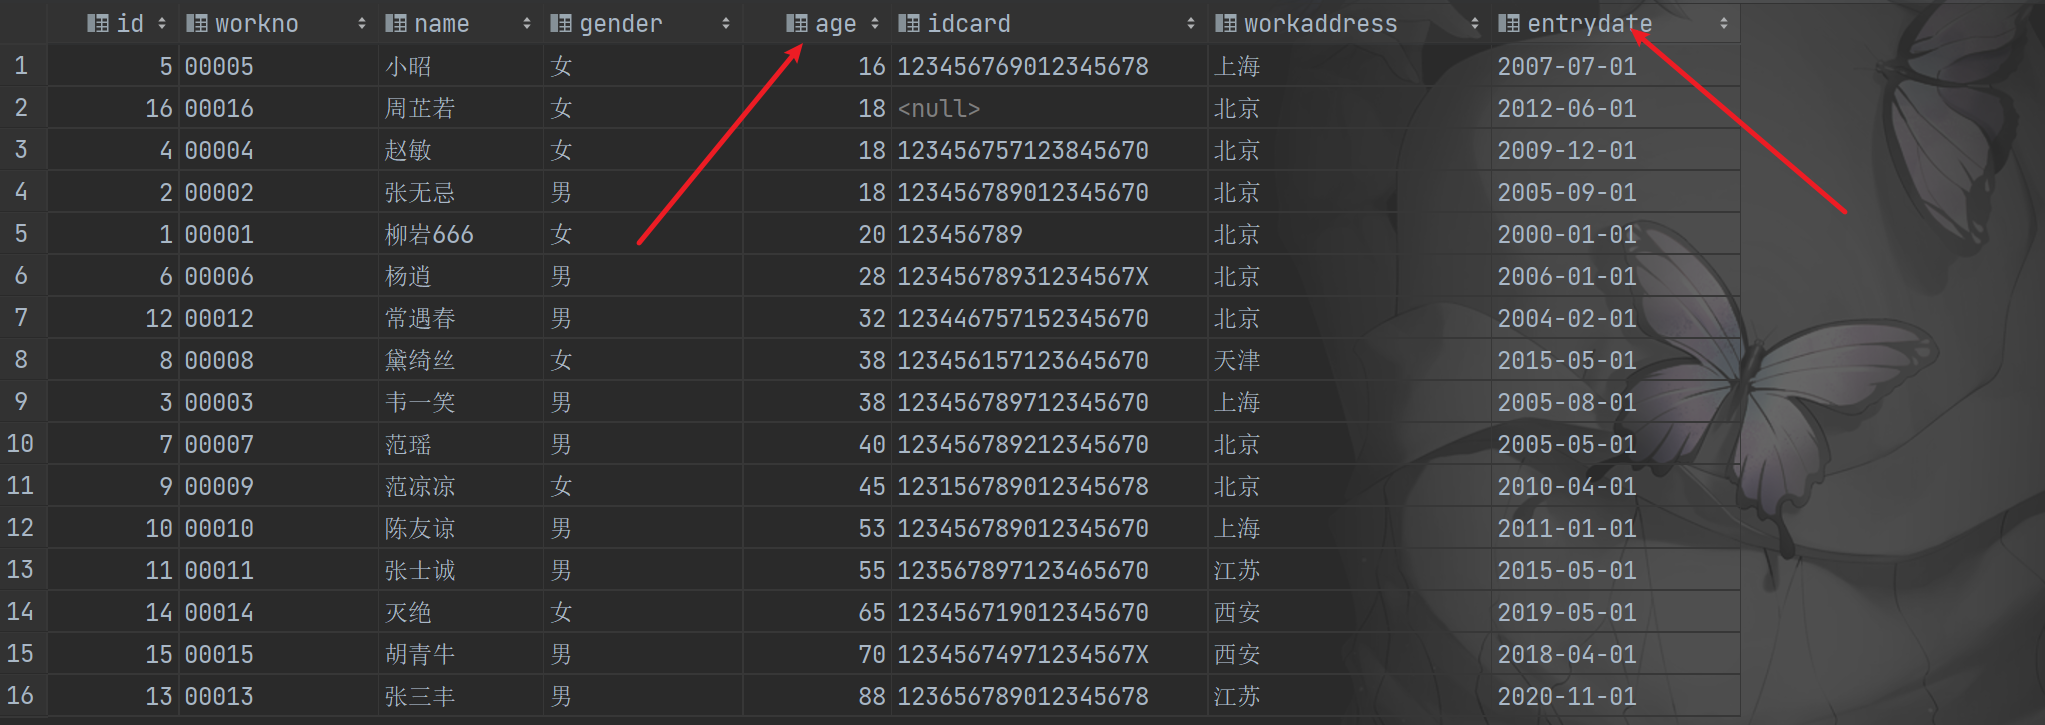Click the workno column's table icon
The image size is (2045, 725).
[x=197, y=23]
